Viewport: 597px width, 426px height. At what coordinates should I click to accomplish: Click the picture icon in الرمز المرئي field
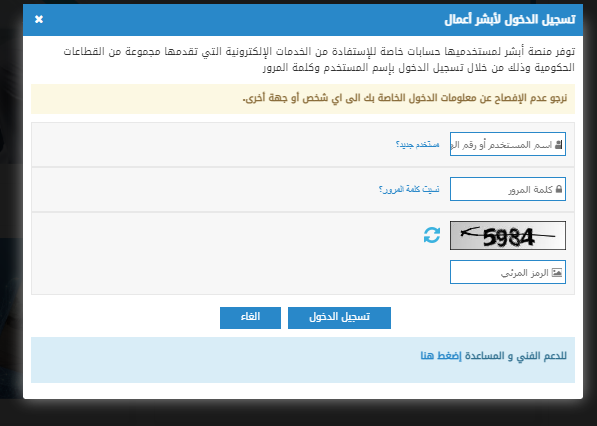pyautogui.click(x=557, y=272)
